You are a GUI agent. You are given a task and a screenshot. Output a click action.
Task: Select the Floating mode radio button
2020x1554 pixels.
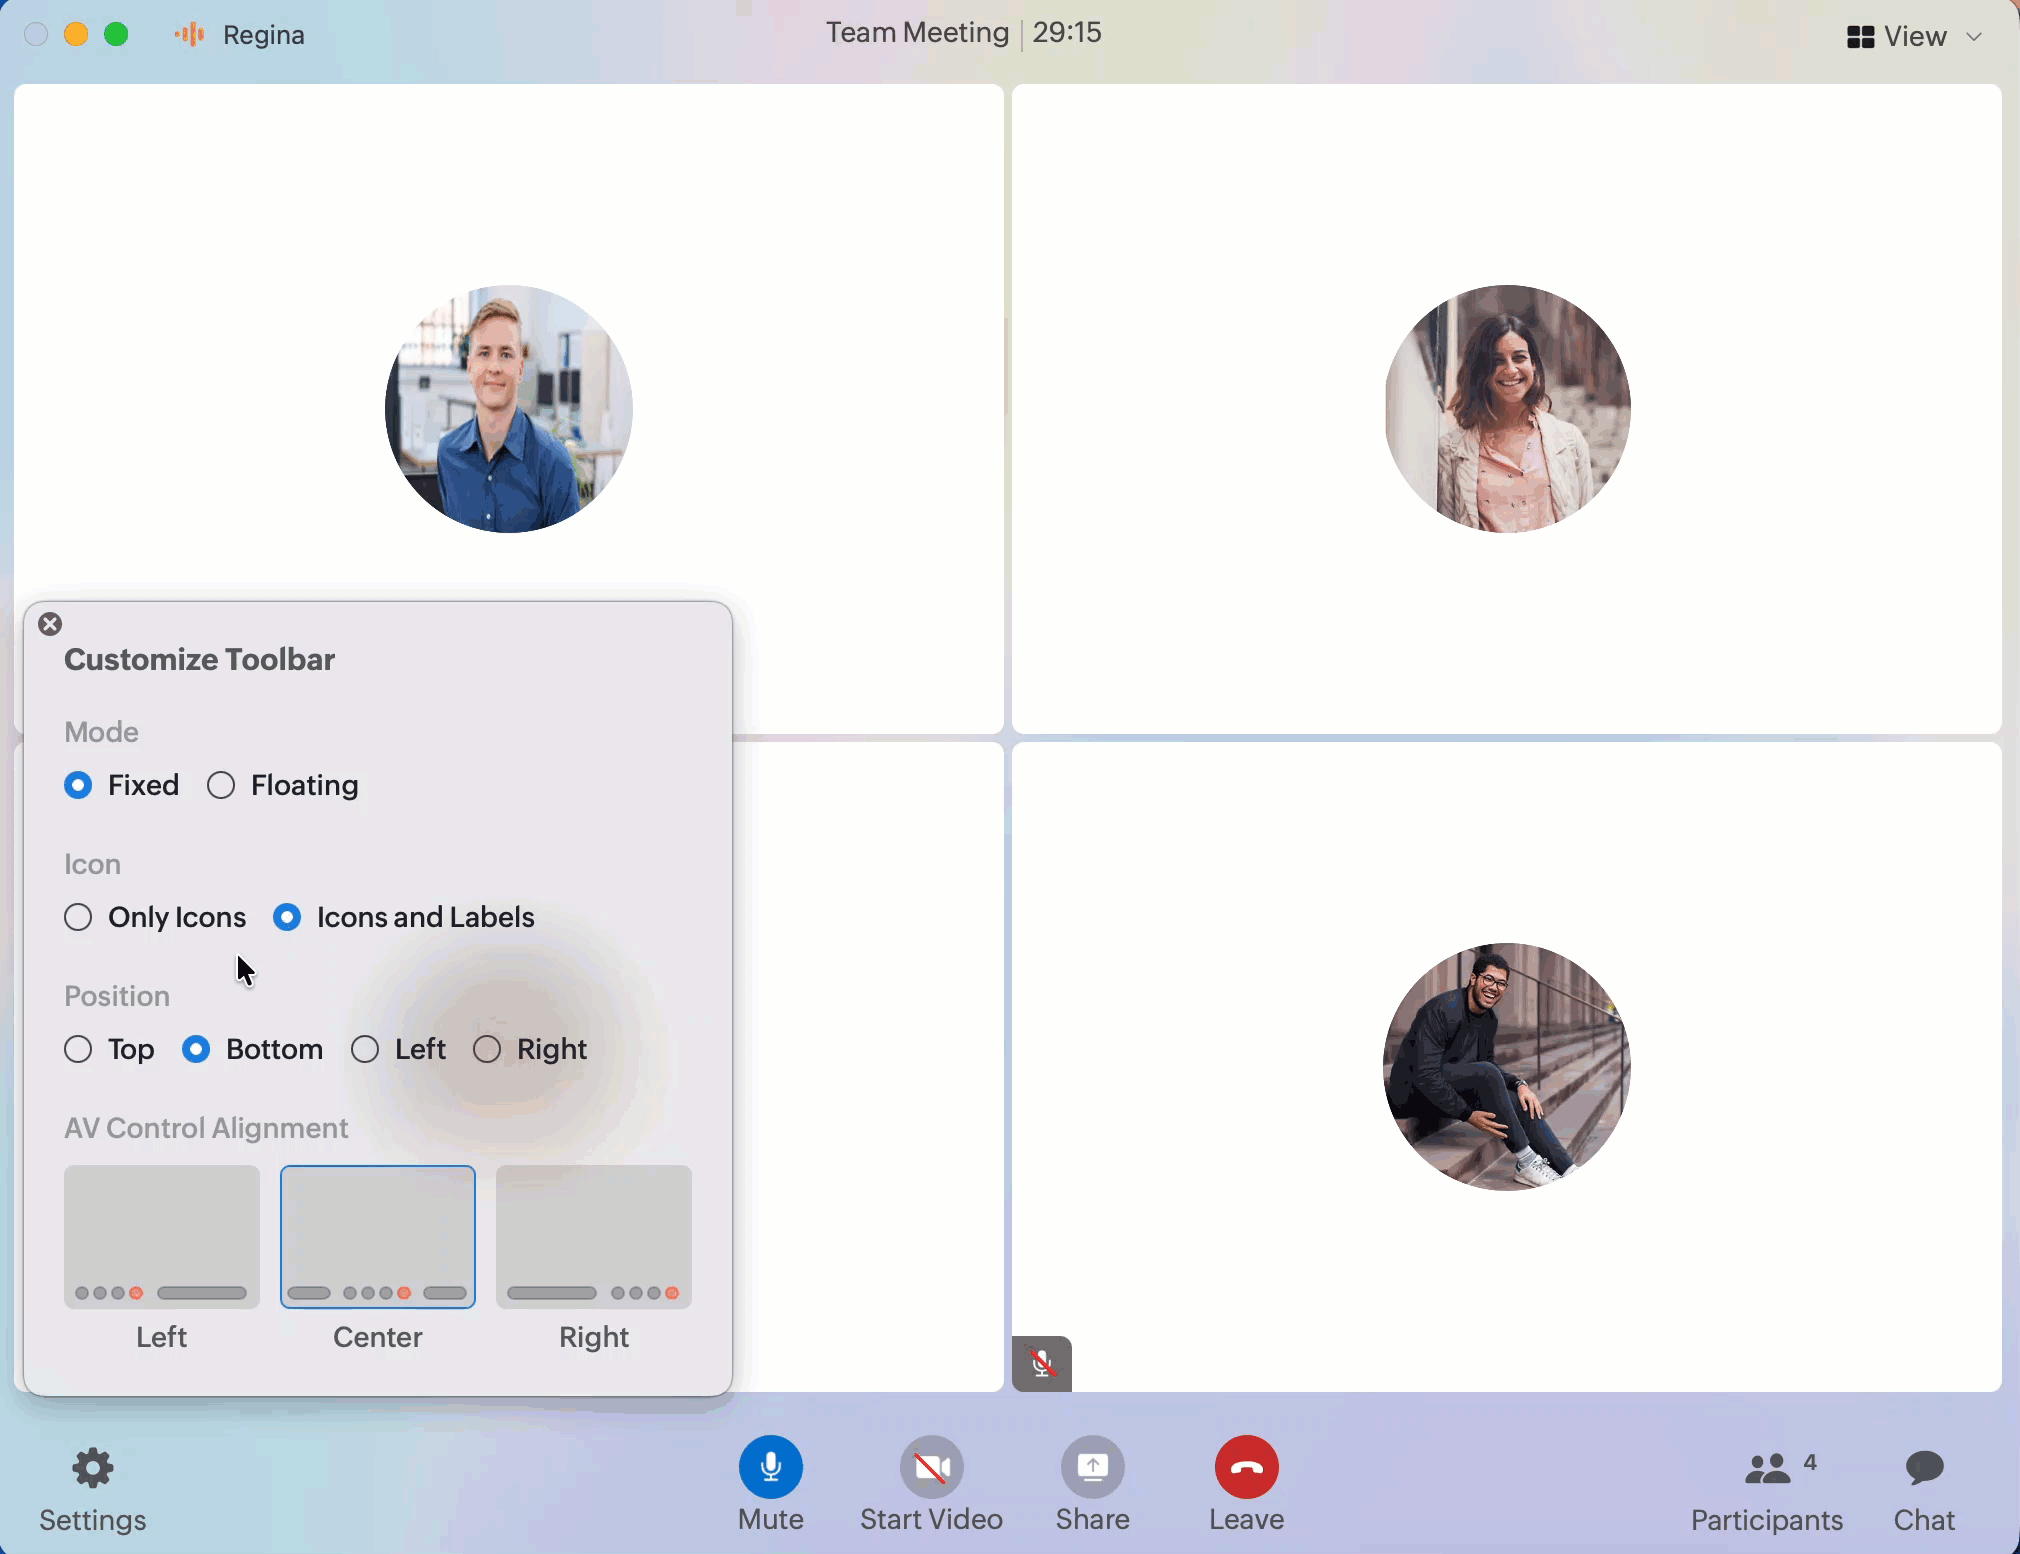coord(221,785)
